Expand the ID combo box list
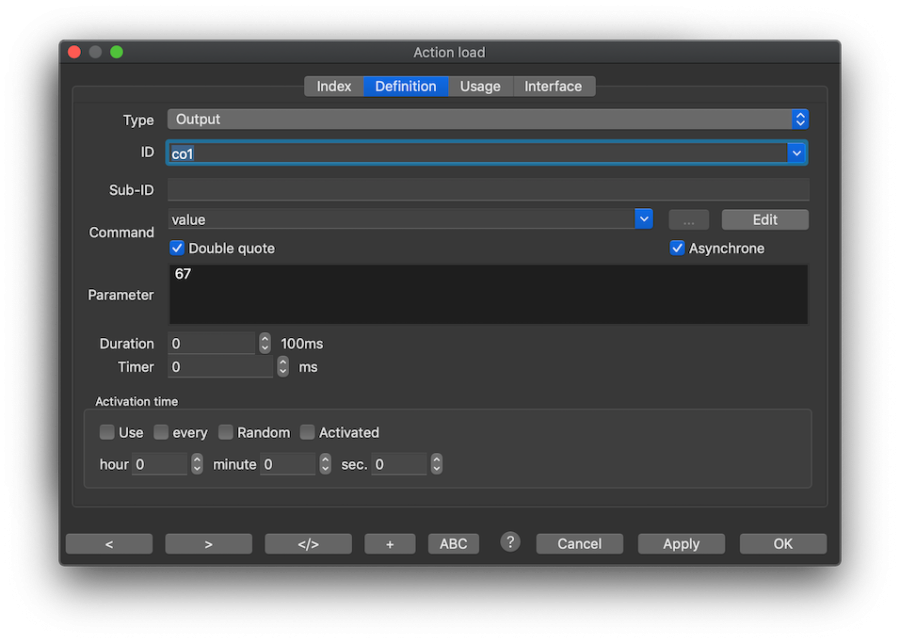 pyautogui.click(x=796, y=153)
